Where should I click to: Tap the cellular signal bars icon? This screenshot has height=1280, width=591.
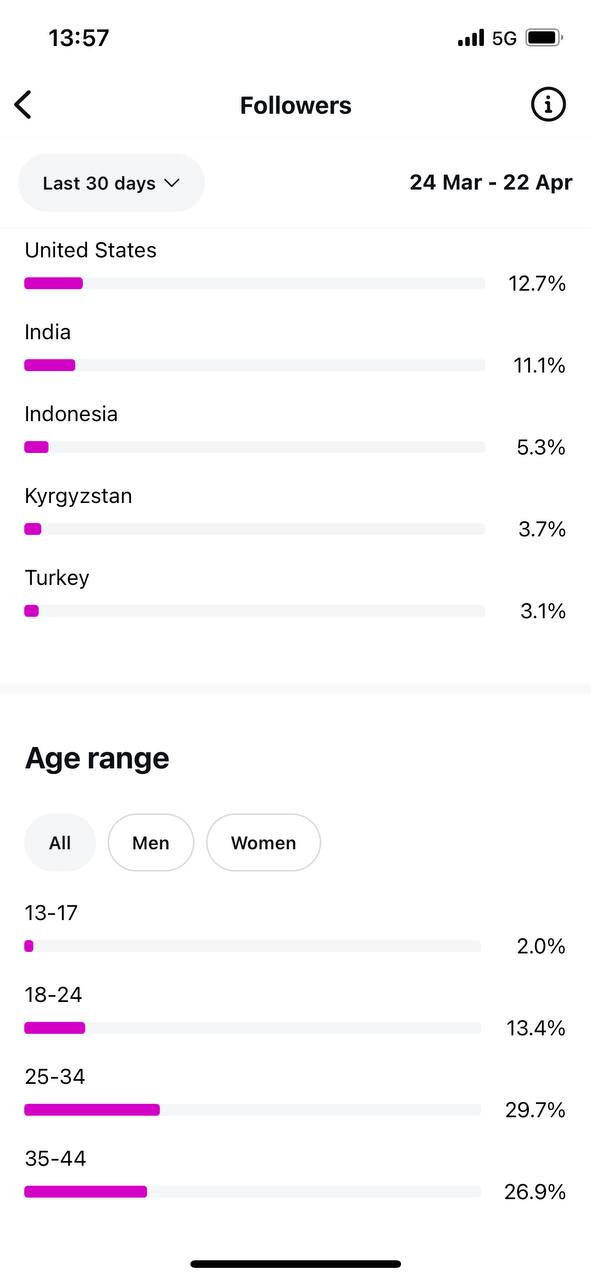click(471, 38)
